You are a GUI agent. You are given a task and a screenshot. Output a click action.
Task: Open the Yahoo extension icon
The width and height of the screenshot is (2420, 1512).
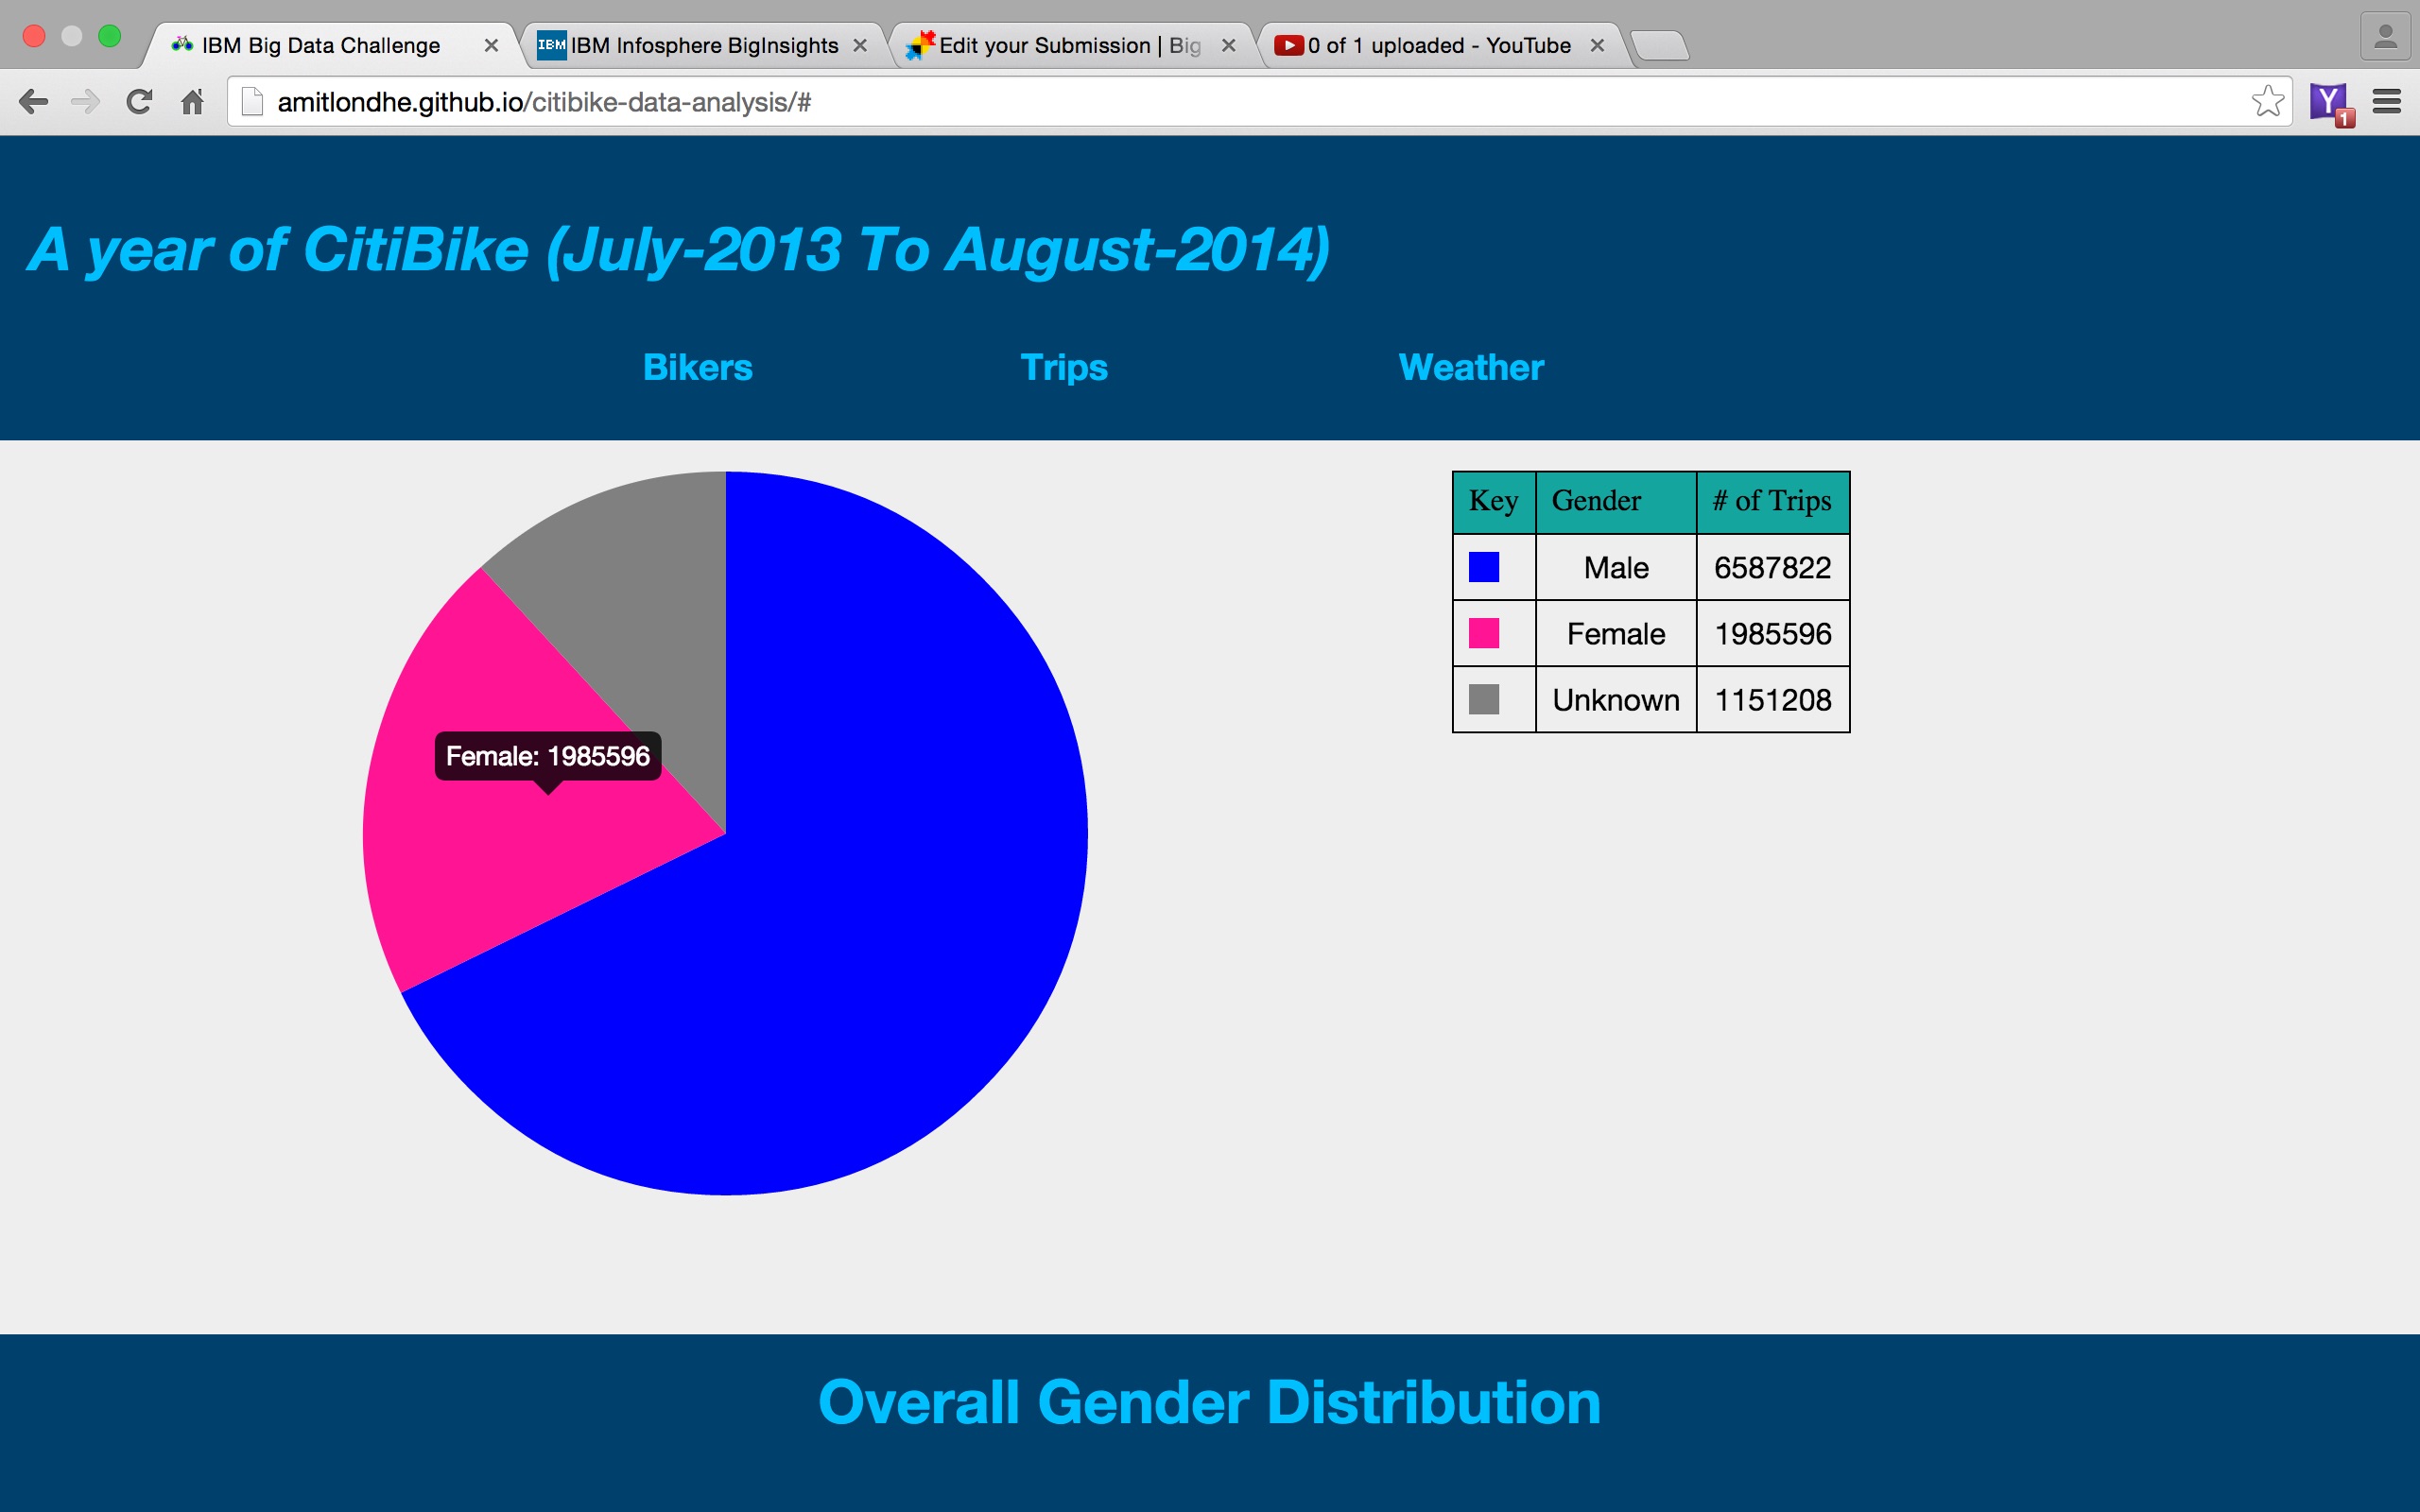coord(2329,101)
